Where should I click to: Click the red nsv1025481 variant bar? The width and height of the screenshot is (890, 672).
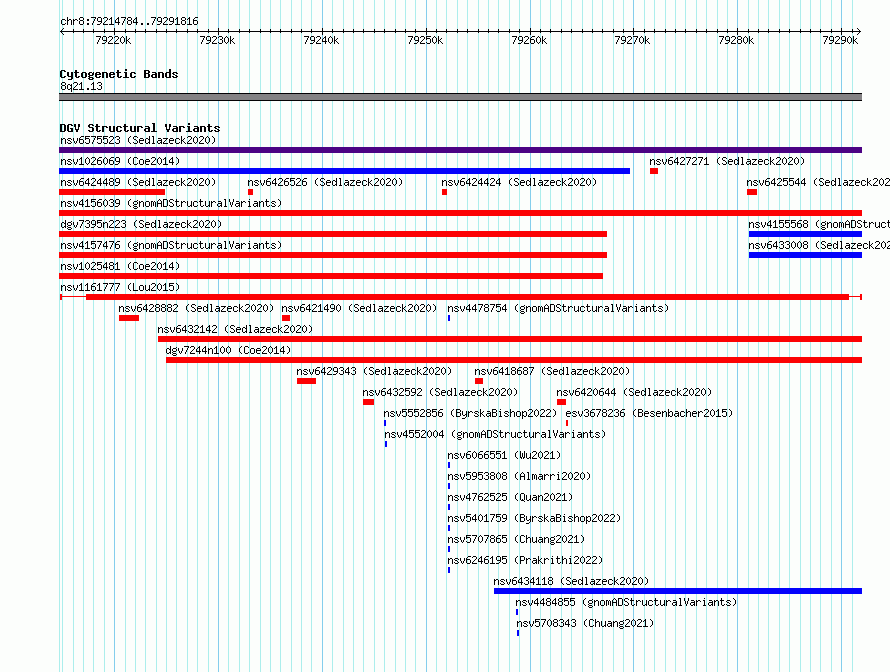(x=331, y=276)
